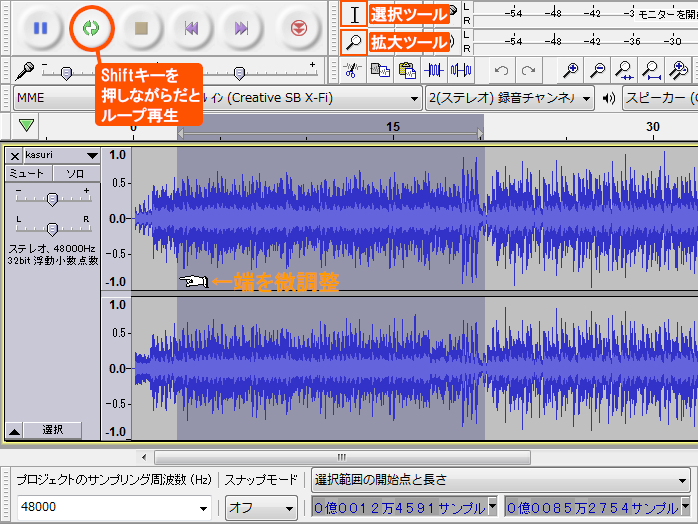Toggle ソロ (Solo) on kasuri track
Image resolution: width=698 pixels, height=524 pixels.
(x=76, y=174)
